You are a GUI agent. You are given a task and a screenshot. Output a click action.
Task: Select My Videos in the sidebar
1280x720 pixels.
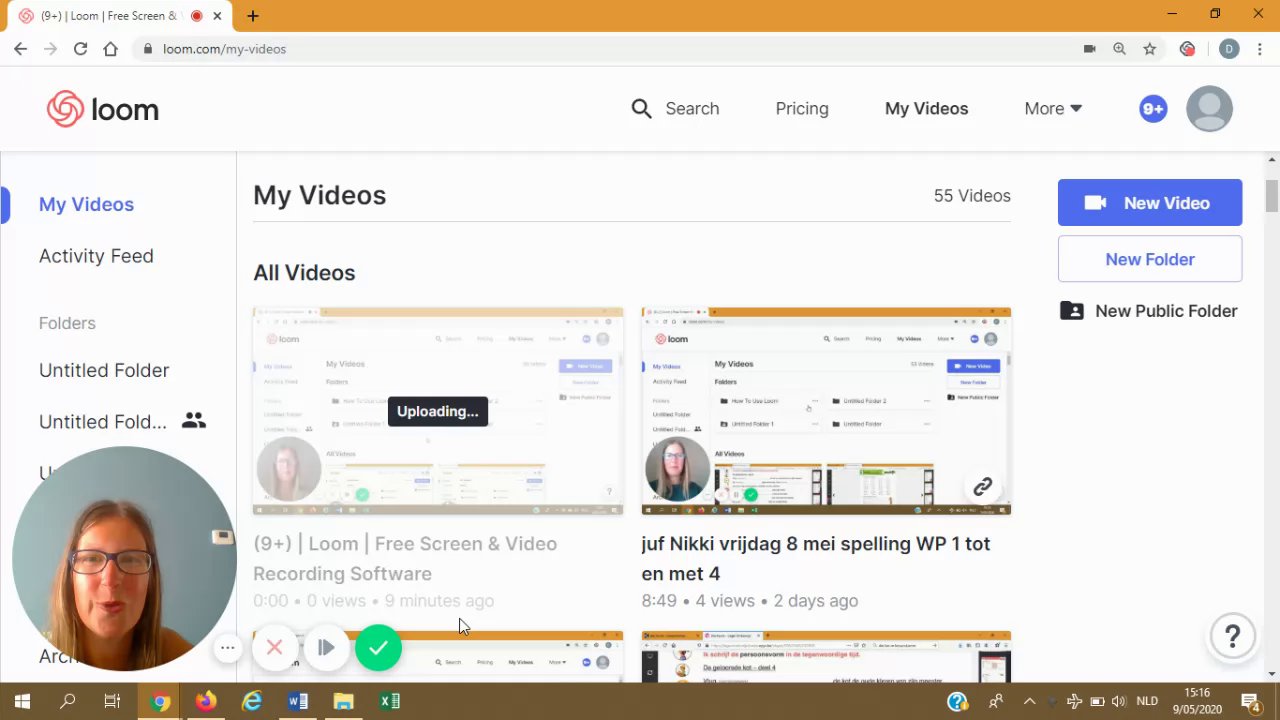[x=86, y=204]
